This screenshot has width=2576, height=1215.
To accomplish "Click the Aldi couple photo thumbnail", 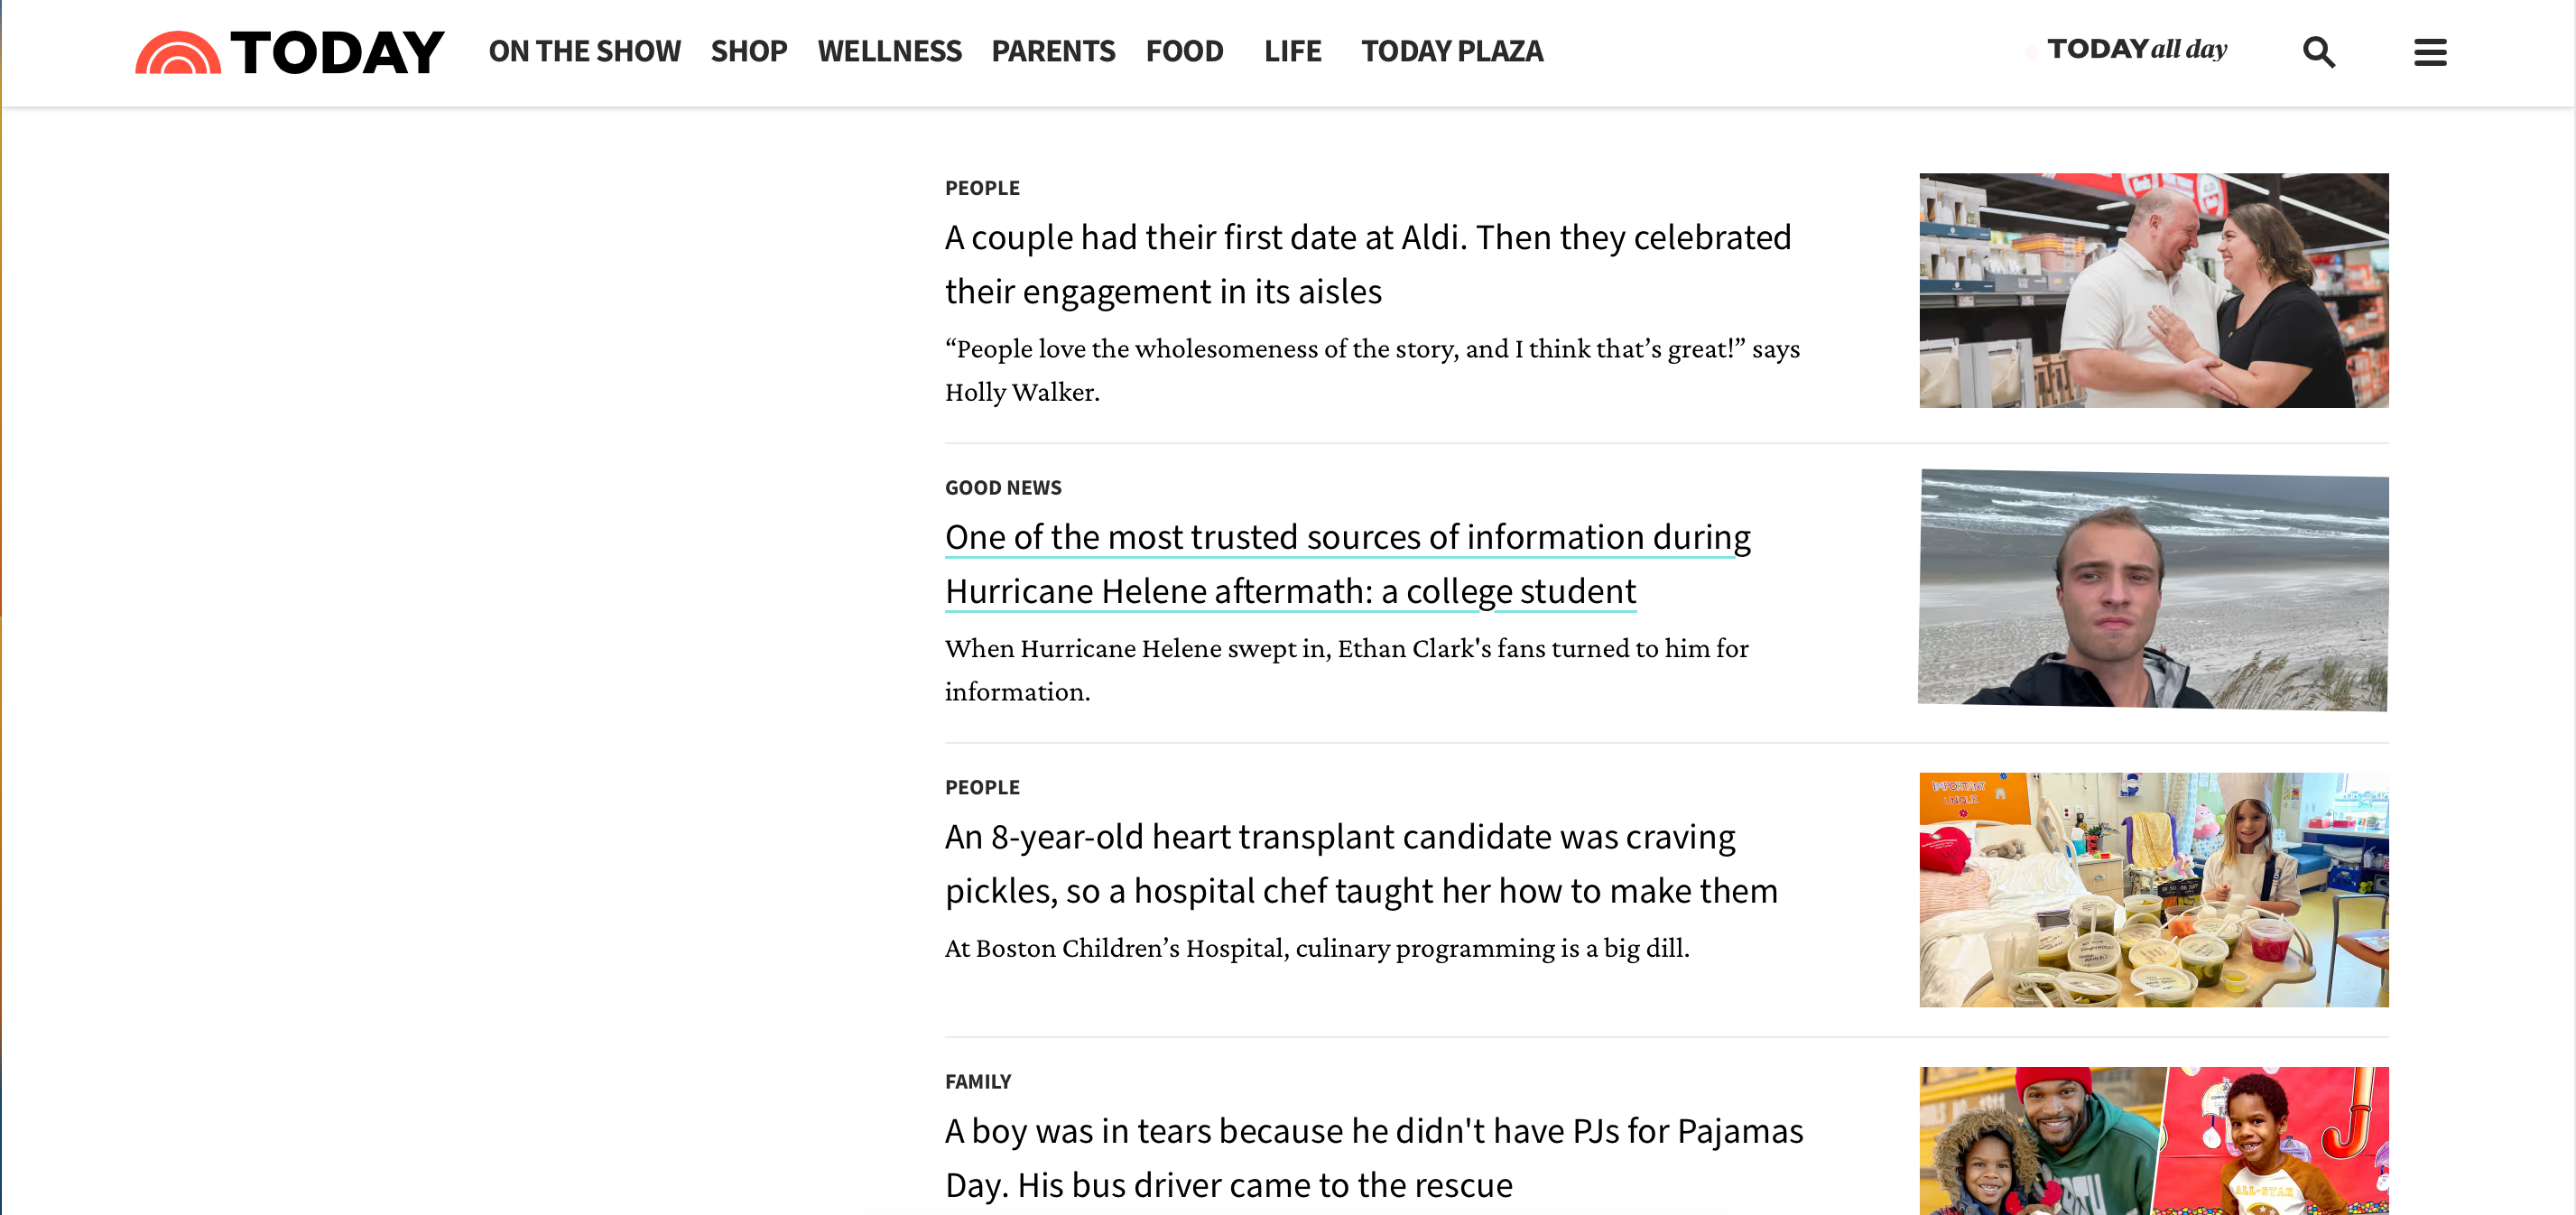I will click(2153, 290).
